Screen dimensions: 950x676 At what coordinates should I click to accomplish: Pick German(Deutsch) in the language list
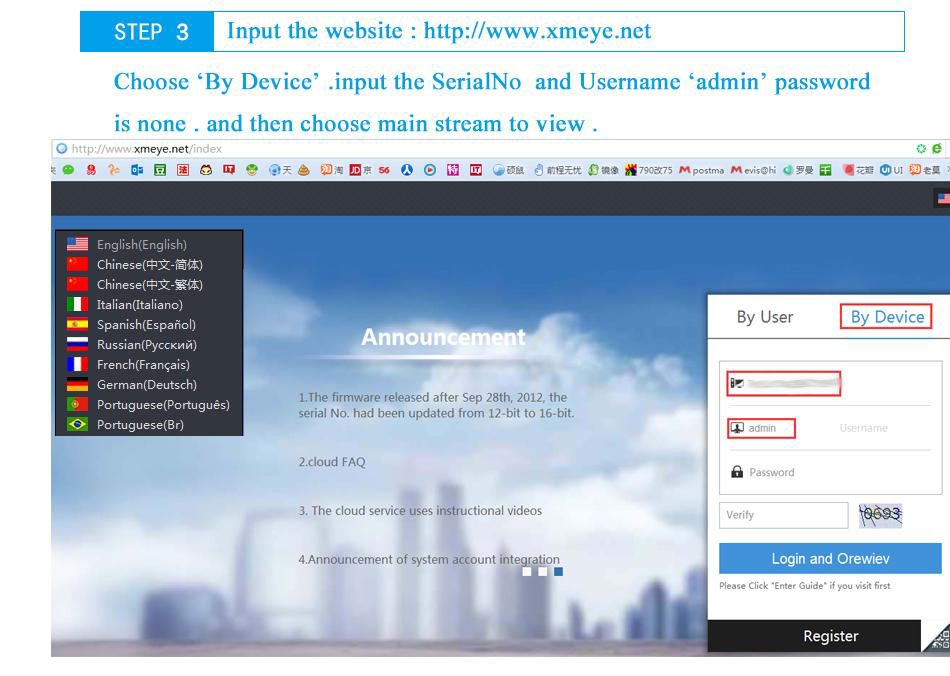point(147,385)
